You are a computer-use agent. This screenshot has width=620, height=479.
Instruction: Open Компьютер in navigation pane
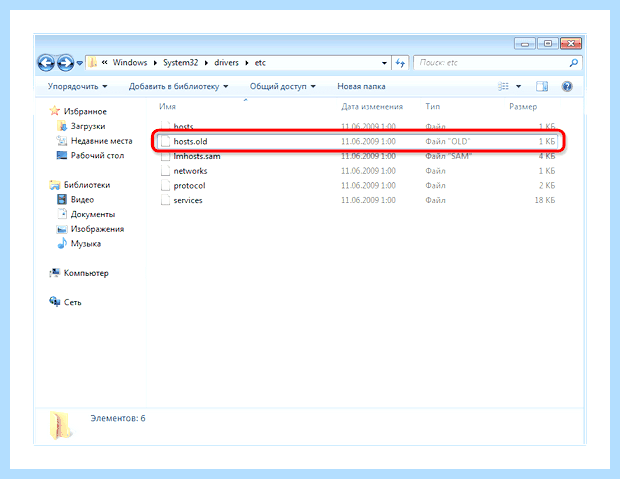(x=86, y=273)
